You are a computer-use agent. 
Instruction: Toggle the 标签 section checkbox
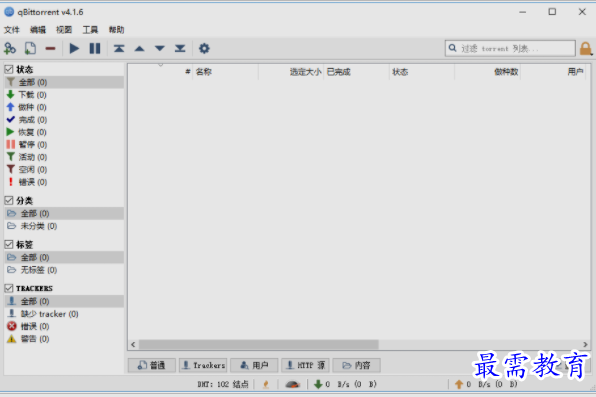9,244
